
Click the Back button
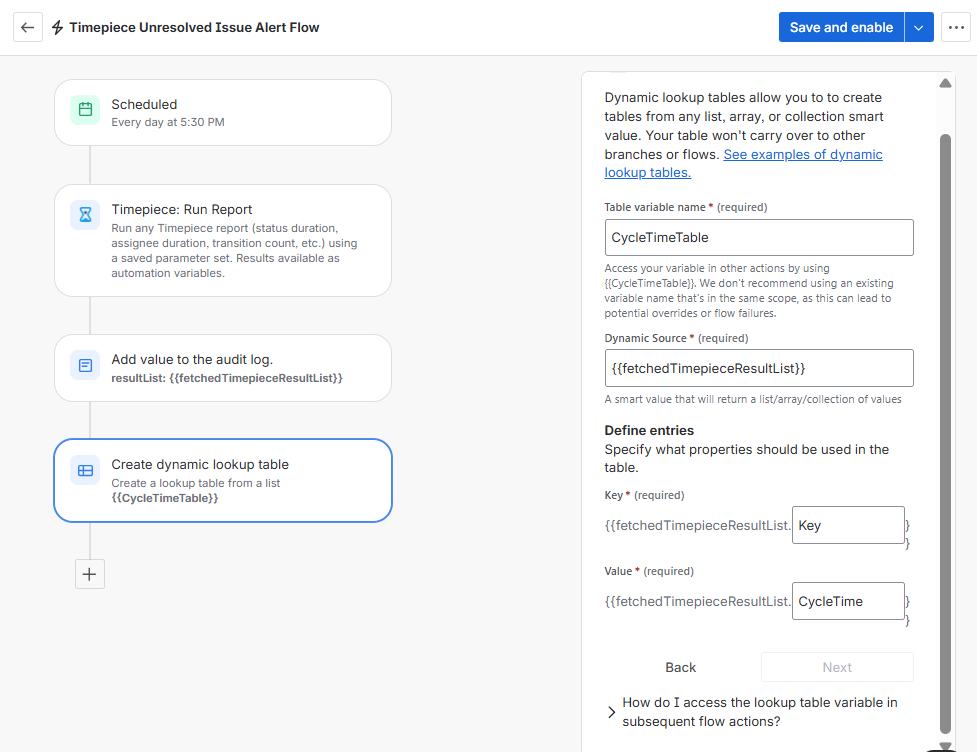[680, 667]
